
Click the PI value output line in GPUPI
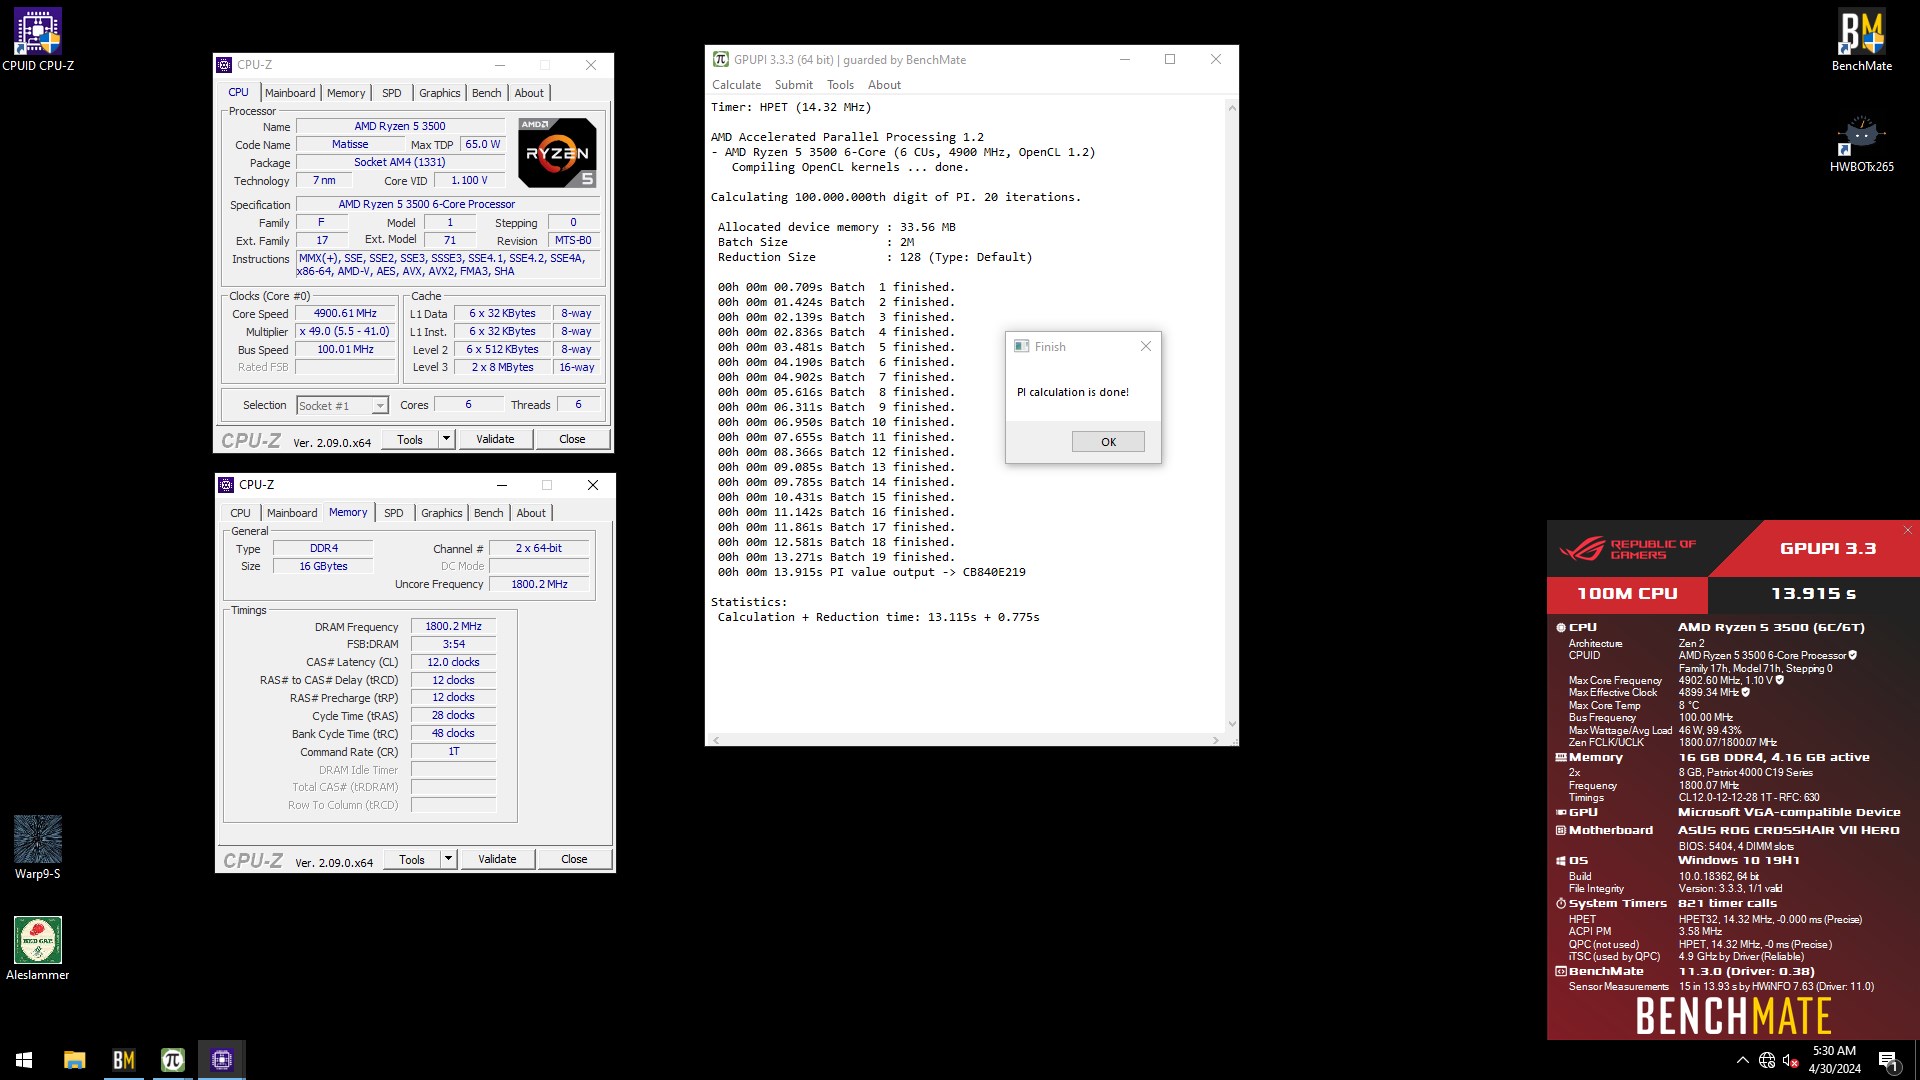(x=871, y=573)
